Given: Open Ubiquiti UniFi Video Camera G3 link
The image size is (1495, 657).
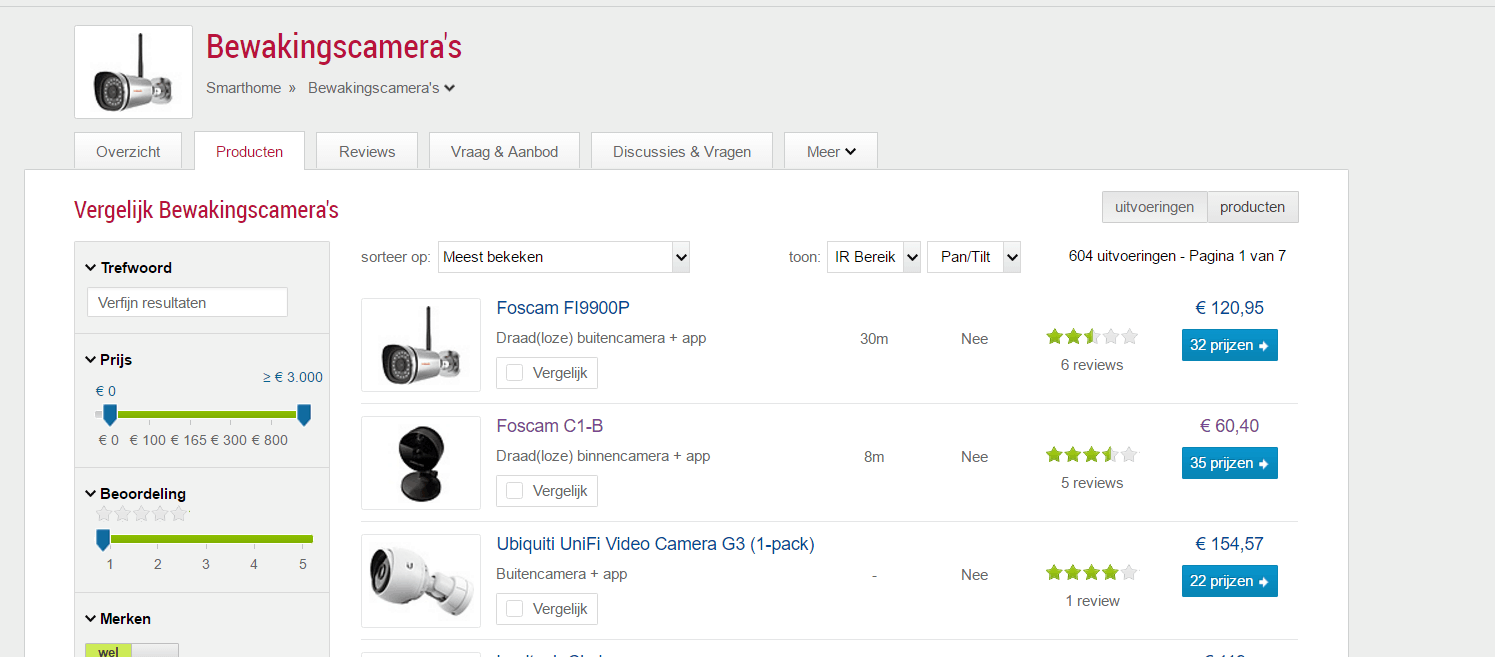Looking at the screenshot, I should 656,544.
